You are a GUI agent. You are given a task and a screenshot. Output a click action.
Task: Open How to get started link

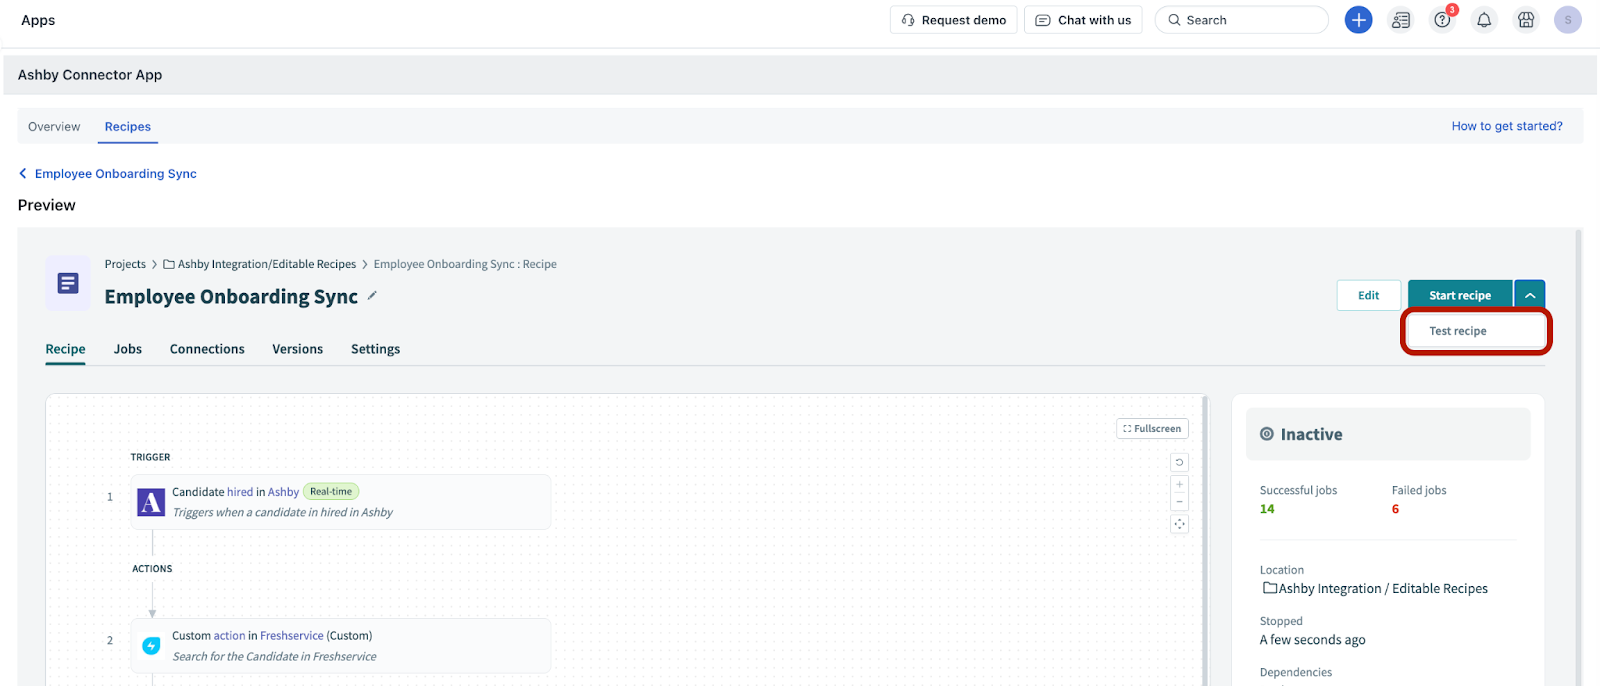click(x=1507, y=126)
